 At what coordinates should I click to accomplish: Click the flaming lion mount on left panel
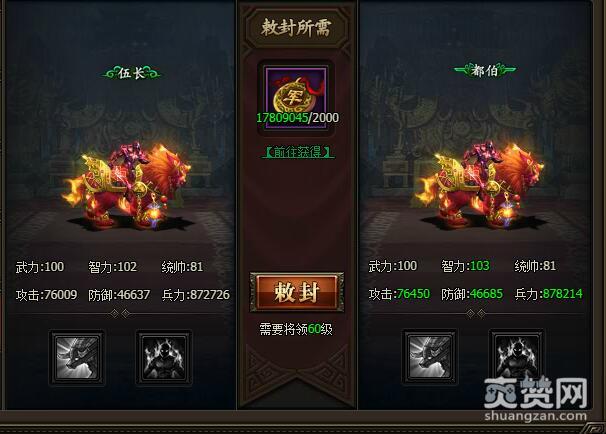point(128,187)
